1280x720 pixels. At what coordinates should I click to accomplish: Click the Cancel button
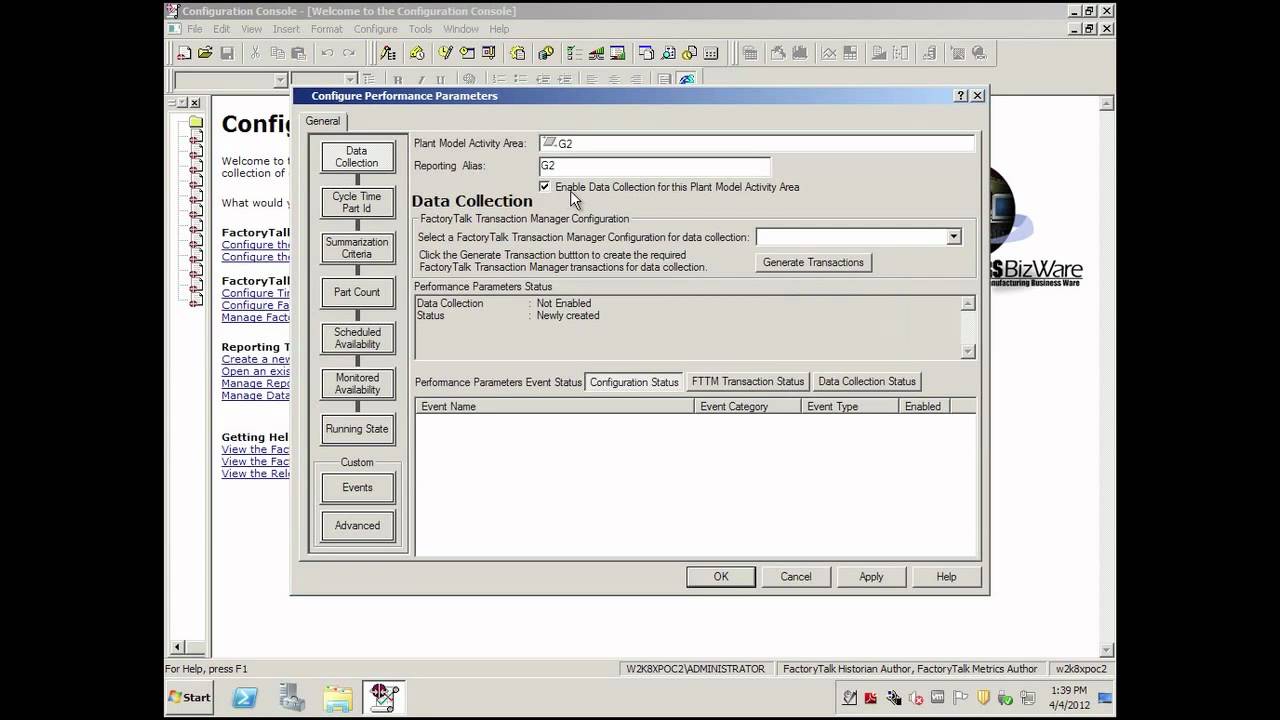point(796,577)
